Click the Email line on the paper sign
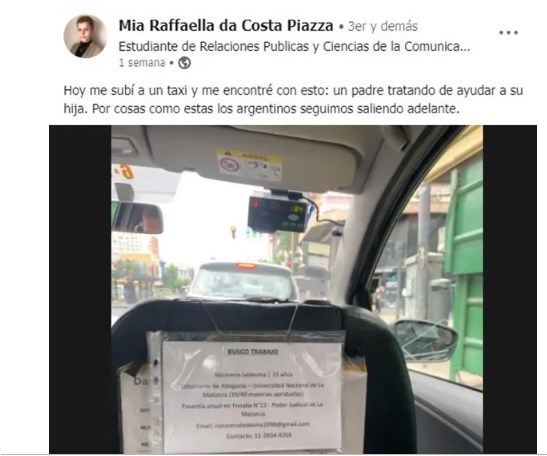The height and width of the screenshot is (456, 547). (253, 425)
